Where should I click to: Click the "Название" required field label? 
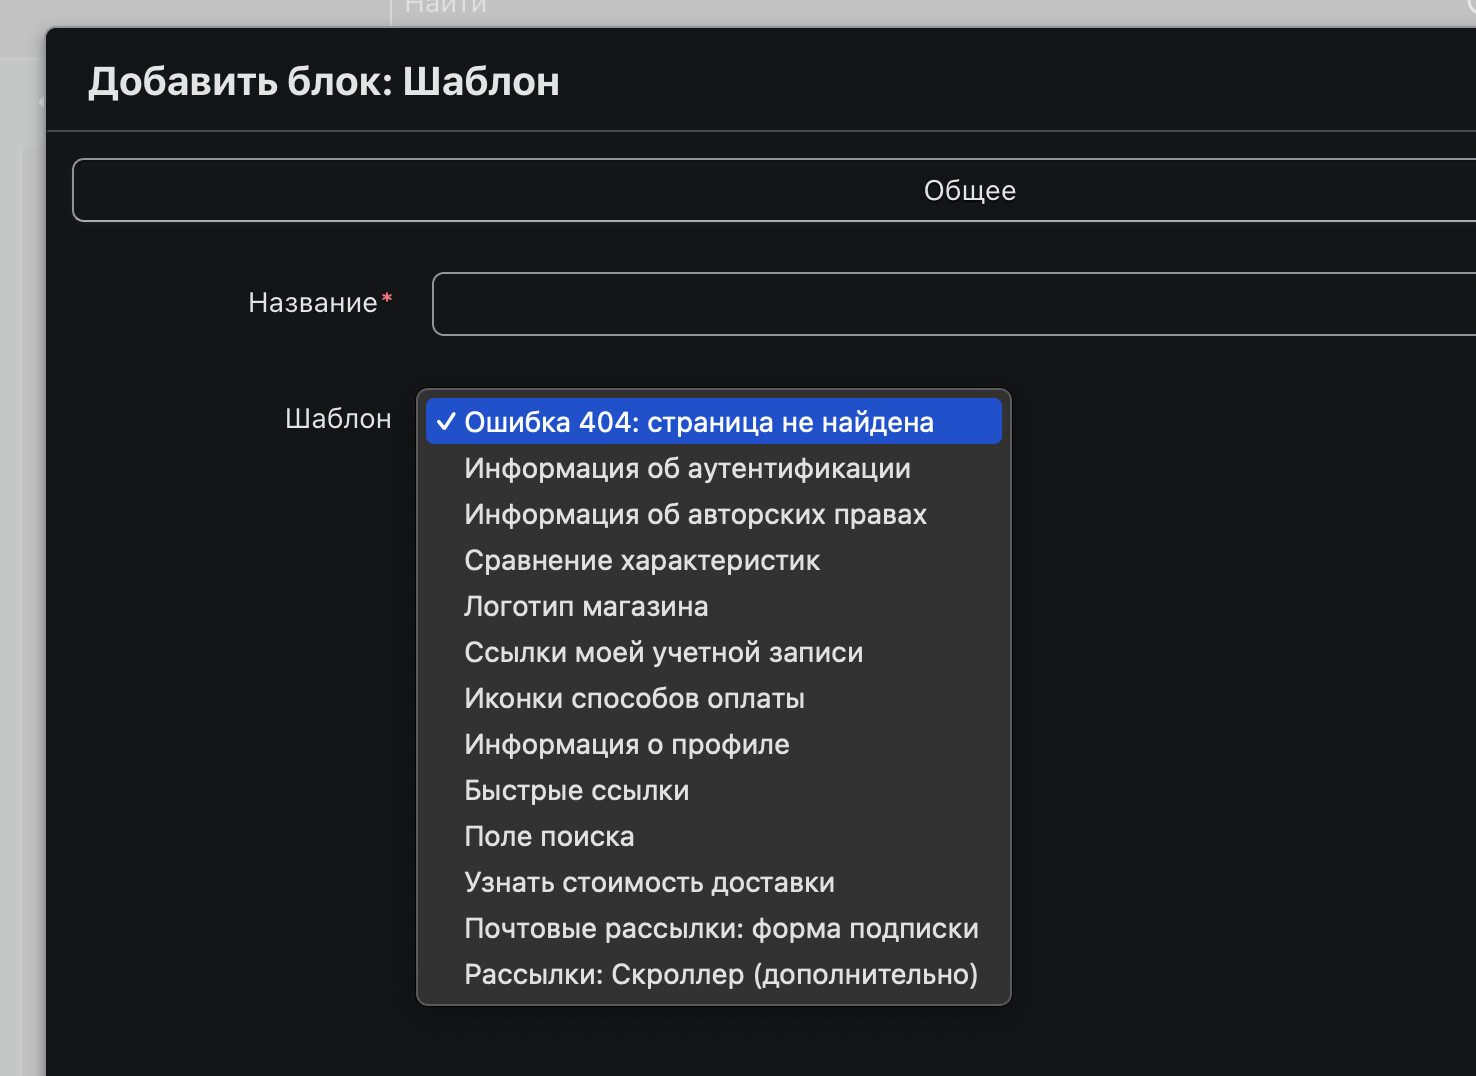click(x=320, y=302)
